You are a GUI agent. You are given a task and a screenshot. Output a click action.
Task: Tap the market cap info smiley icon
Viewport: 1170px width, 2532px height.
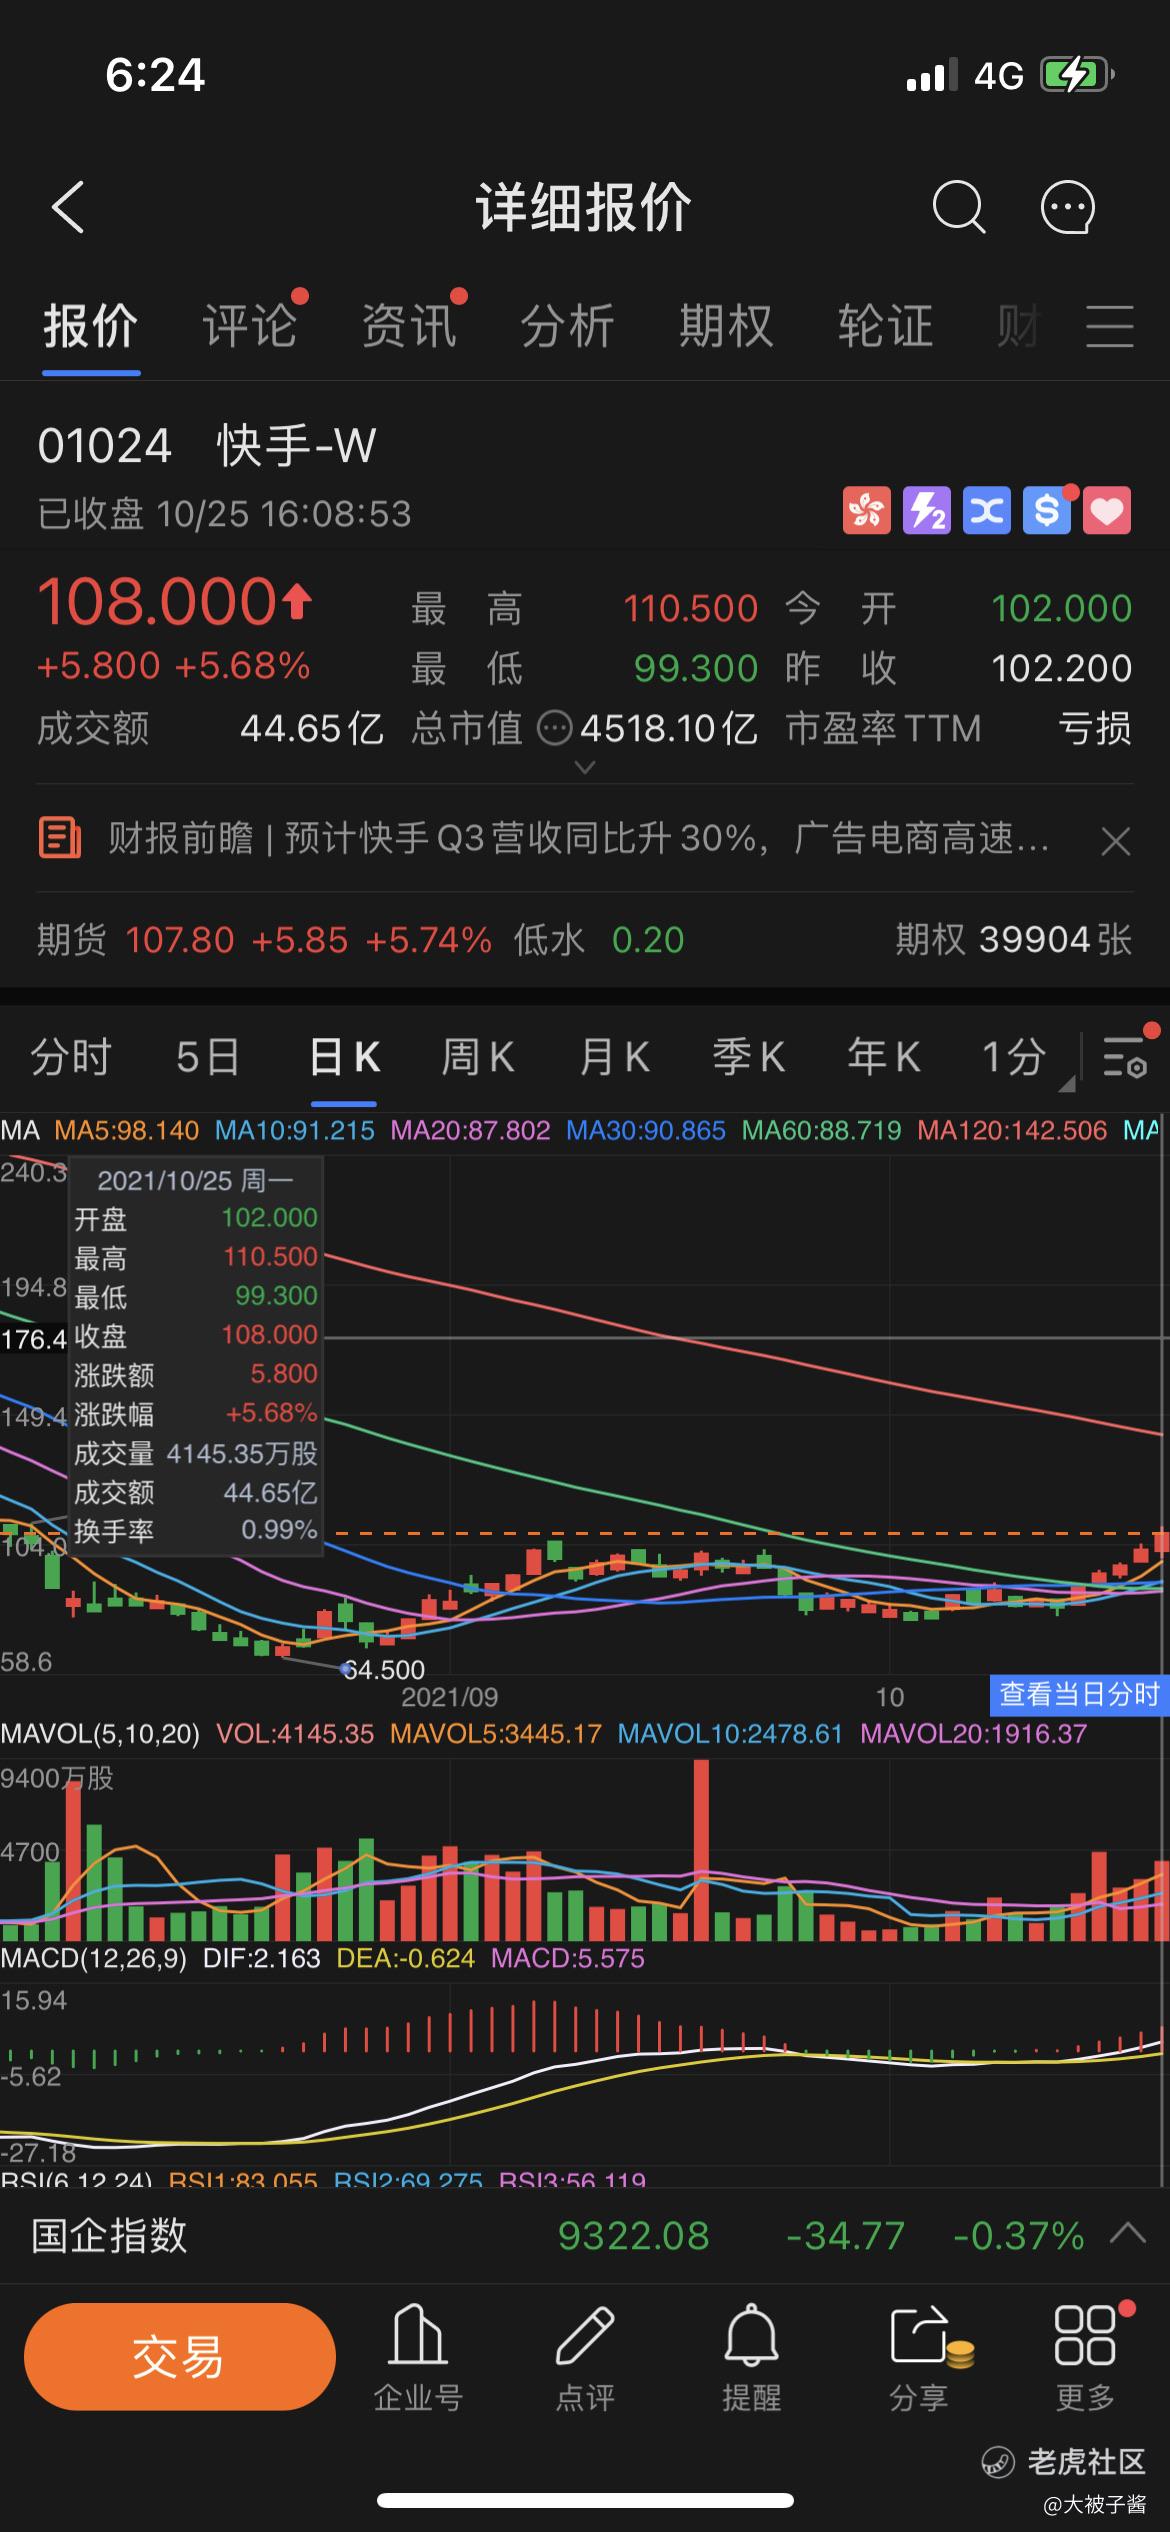click(x=555, y=728)
